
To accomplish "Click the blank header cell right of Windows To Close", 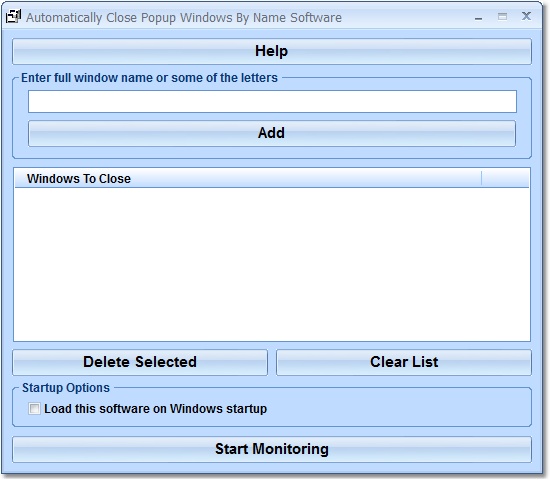I will [505, 179].
